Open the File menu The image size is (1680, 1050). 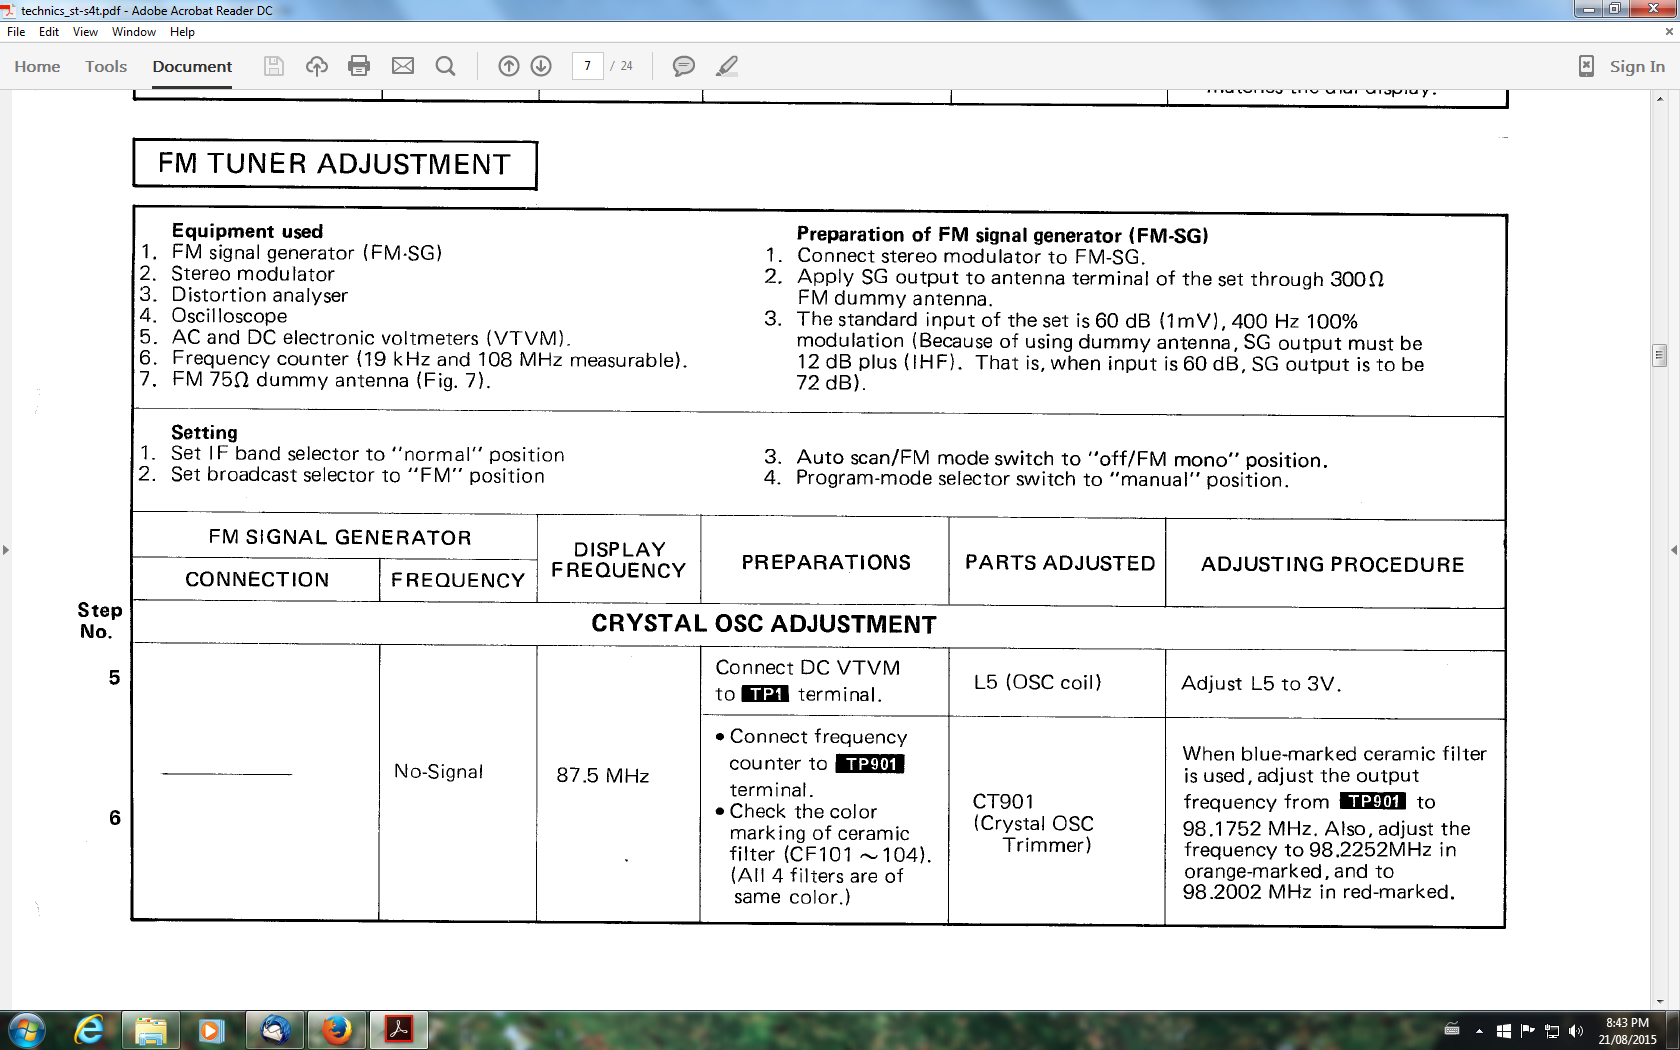click(16, 32)
